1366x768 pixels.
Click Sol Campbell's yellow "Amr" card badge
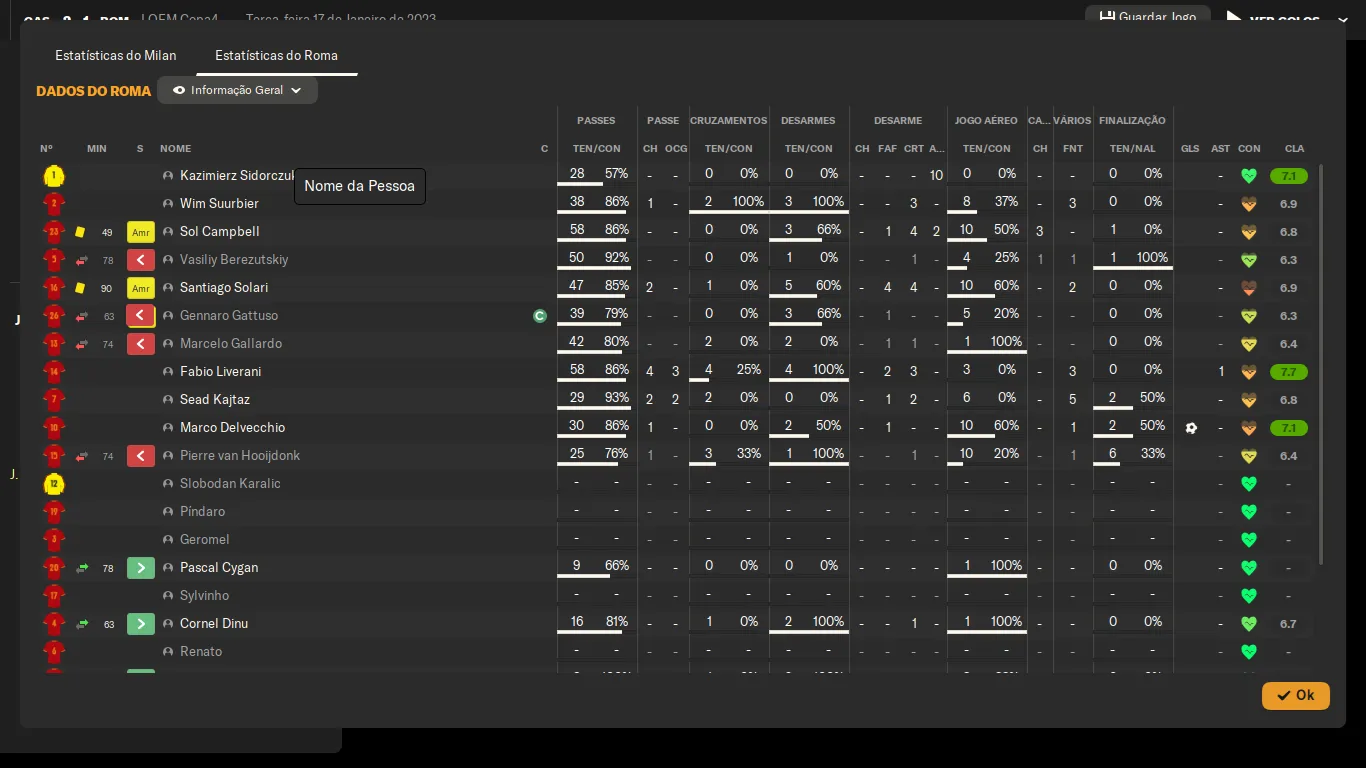pos(141,232)
